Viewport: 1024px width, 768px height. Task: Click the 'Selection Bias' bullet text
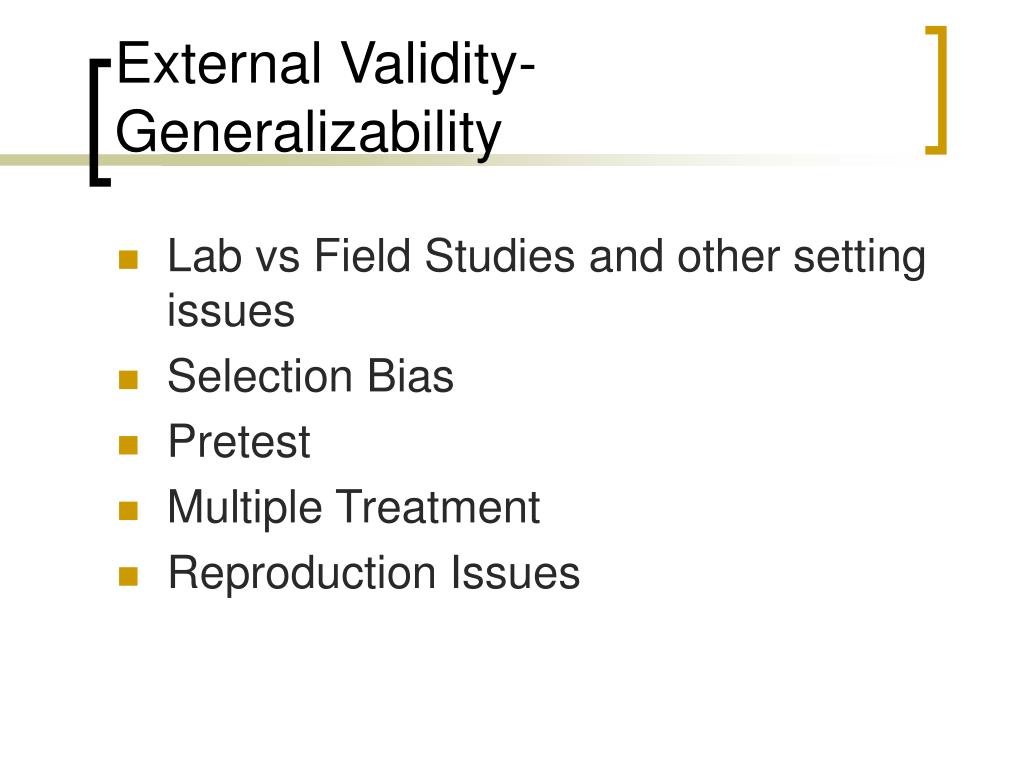click(x=310, y=376)
